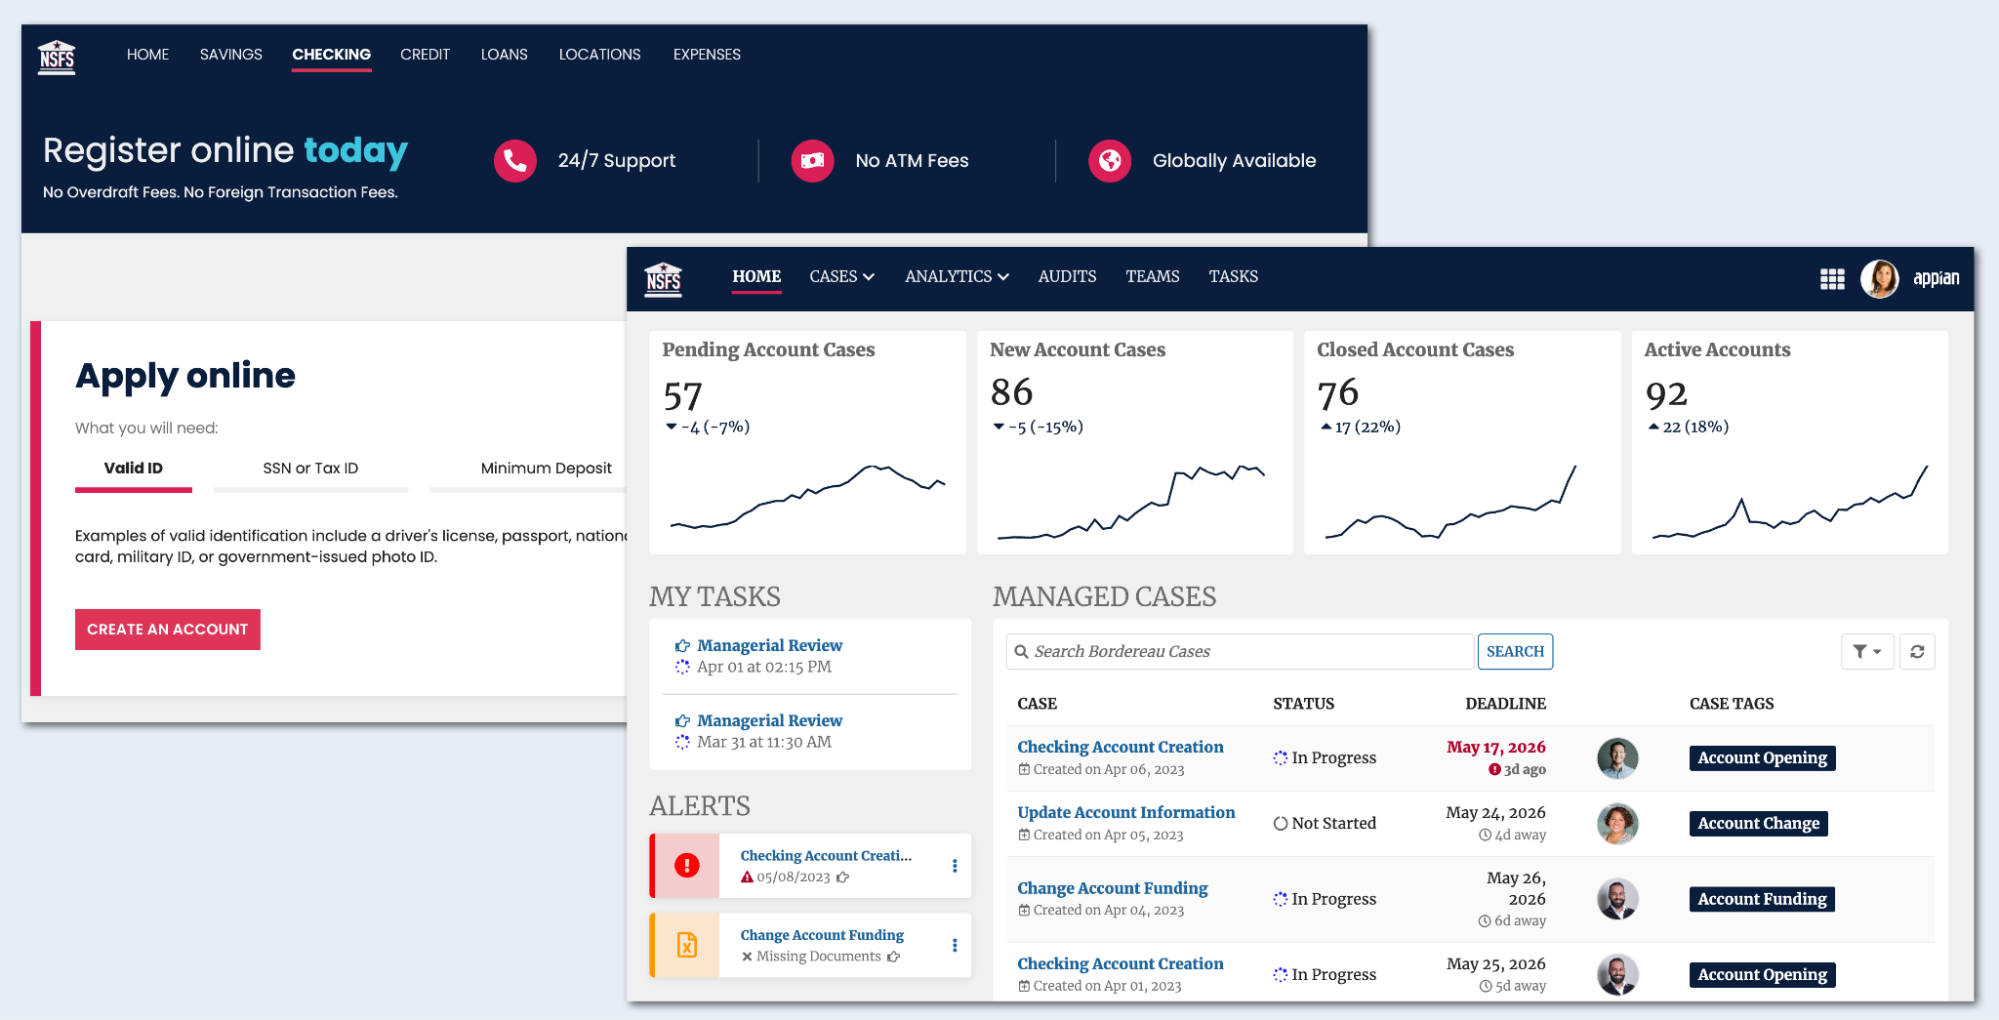Open TEAMS in the dashboard nav
Image resolution: width=1999 pixels, height=1020 pixels.
(1152, 277)
